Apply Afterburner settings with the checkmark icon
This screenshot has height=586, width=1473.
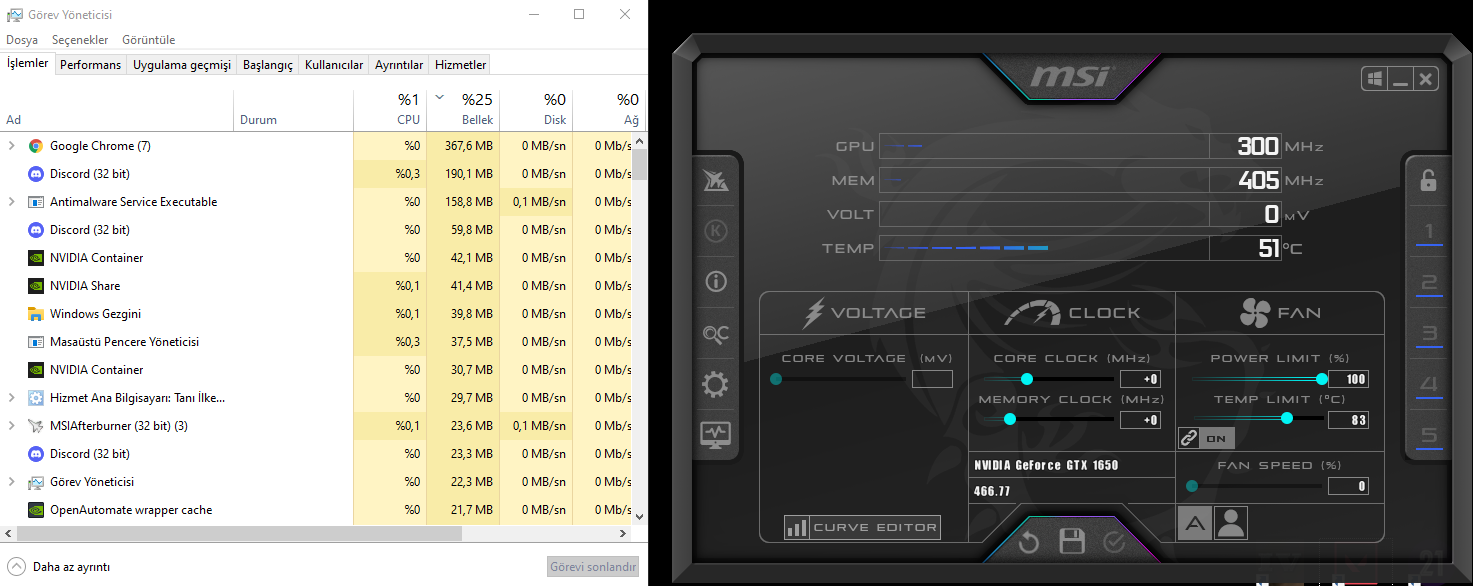click(x=1114, y=543)
